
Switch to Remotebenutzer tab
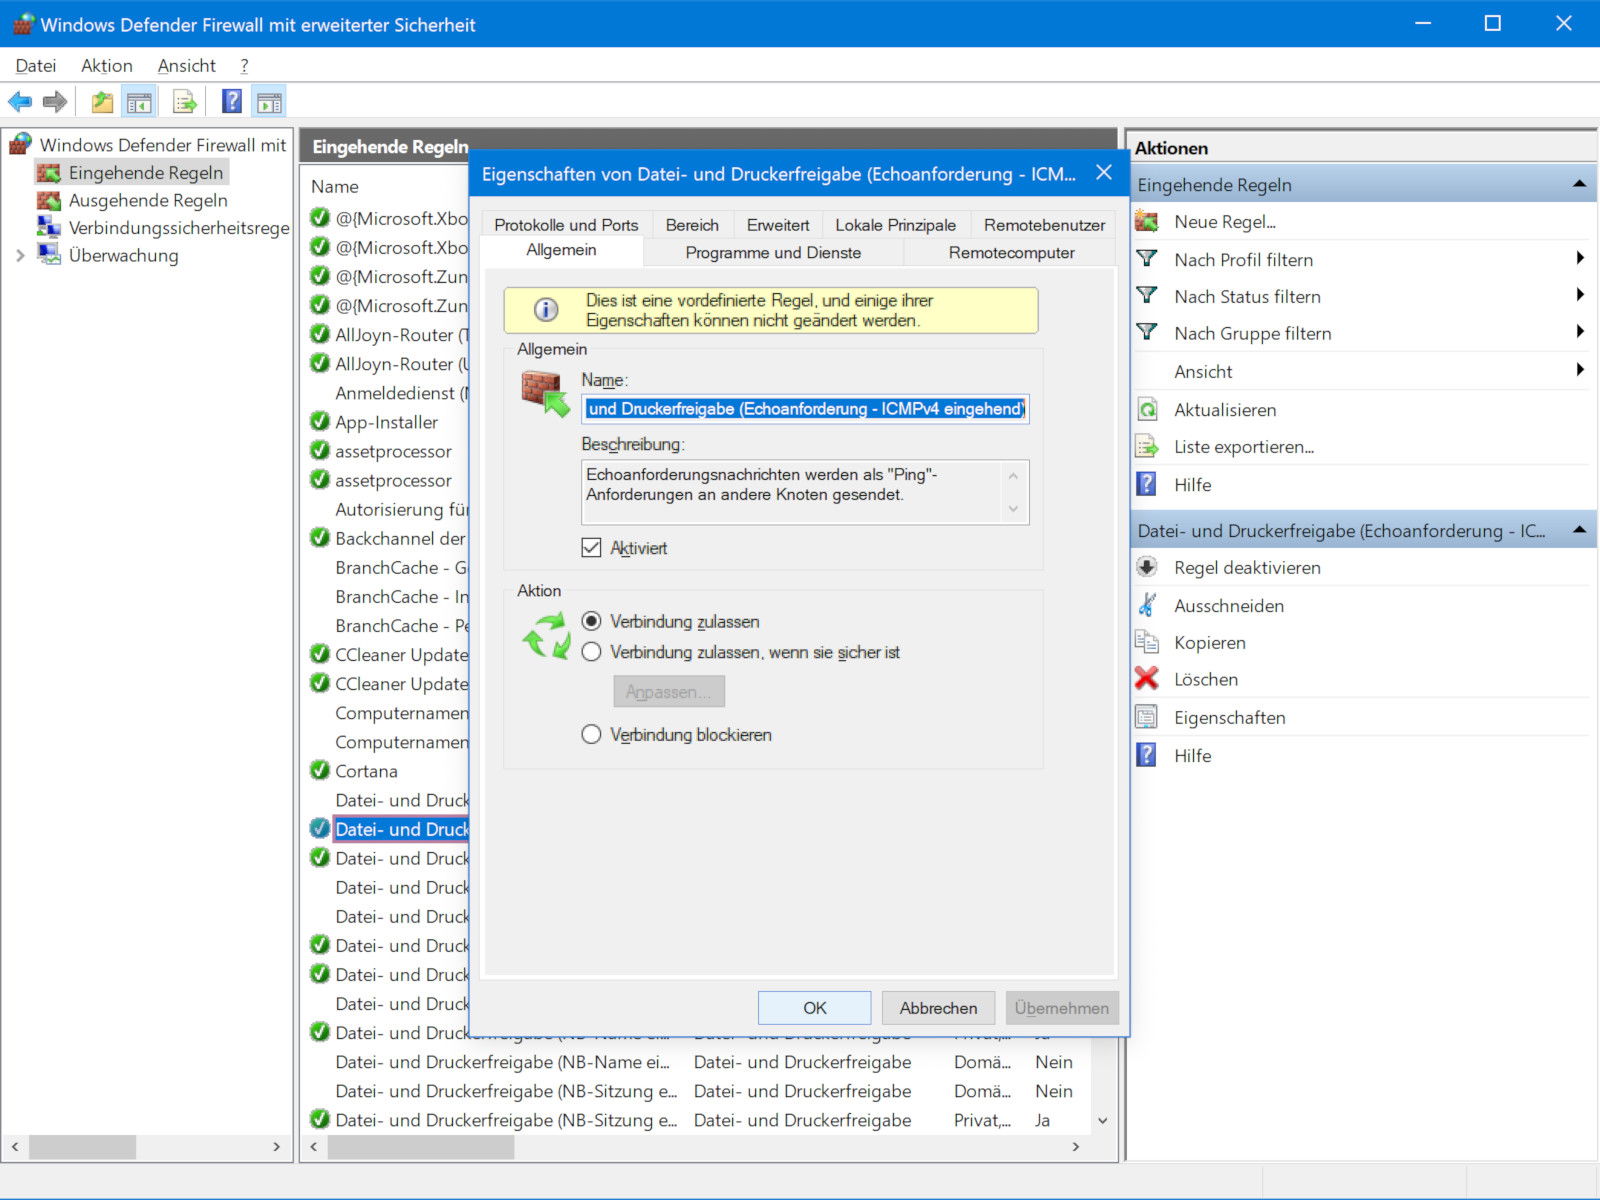[x=1044, y=225]
